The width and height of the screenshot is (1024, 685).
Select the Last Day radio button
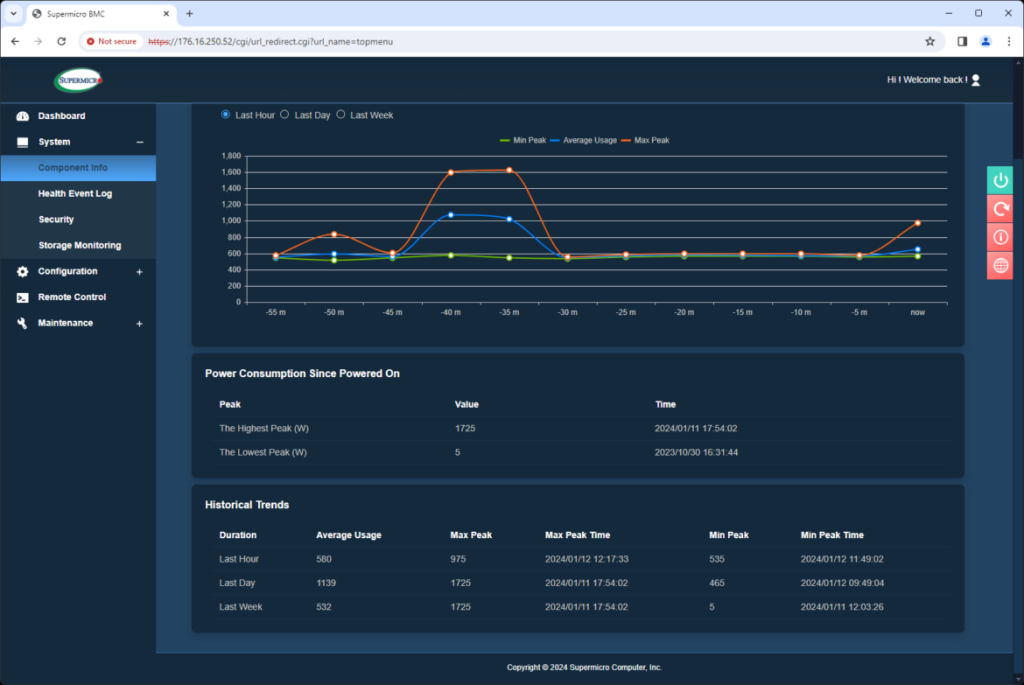285,115
